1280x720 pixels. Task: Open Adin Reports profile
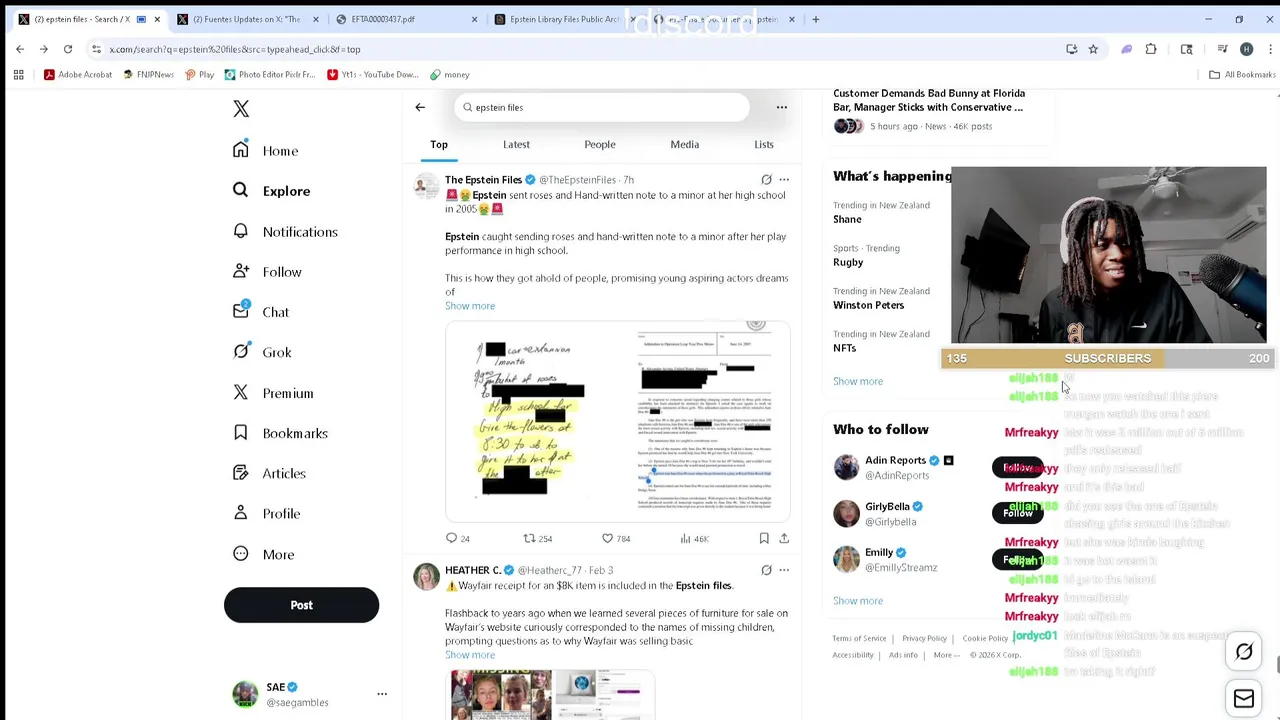(x=895, y=461)
